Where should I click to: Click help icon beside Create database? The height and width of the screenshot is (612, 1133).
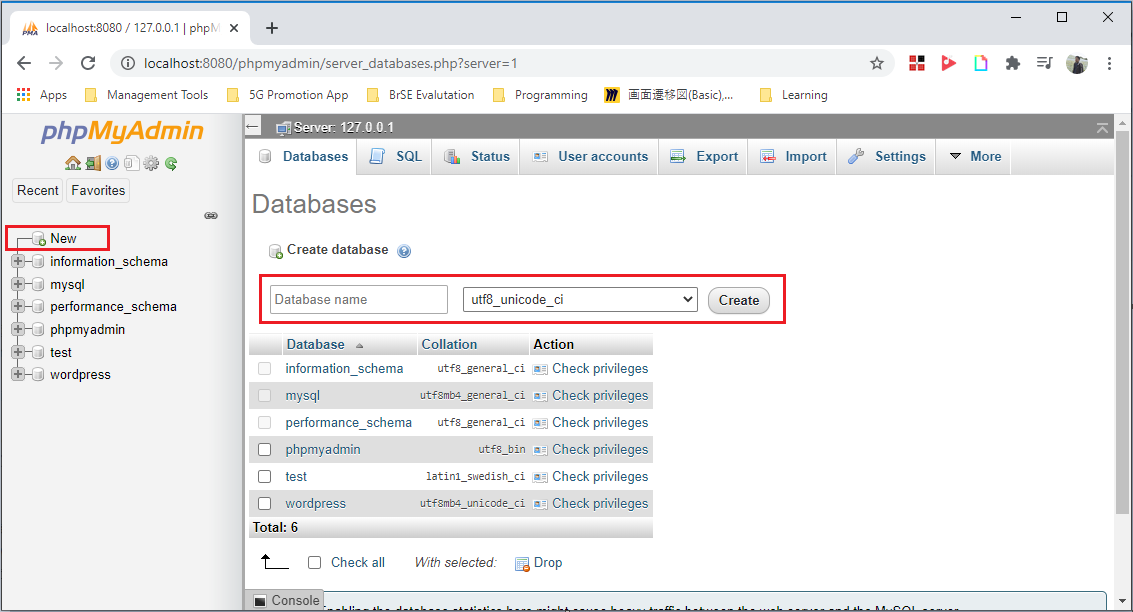pos(404,251)
